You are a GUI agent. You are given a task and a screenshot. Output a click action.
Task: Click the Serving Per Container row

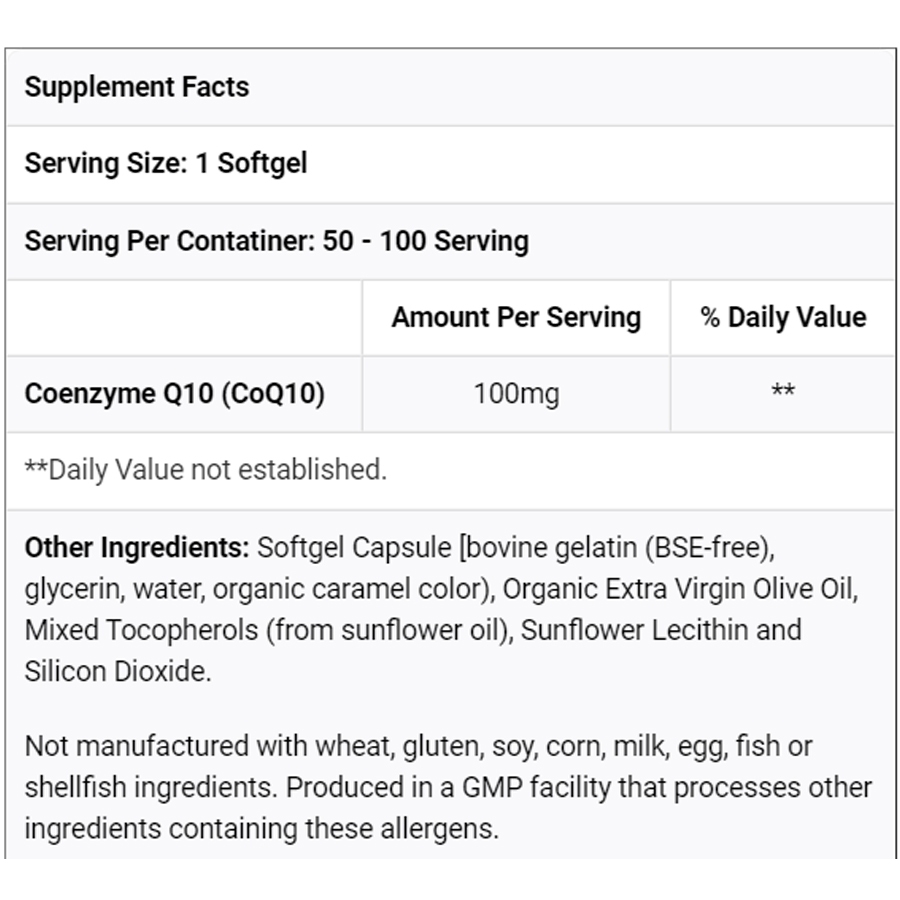276,241
